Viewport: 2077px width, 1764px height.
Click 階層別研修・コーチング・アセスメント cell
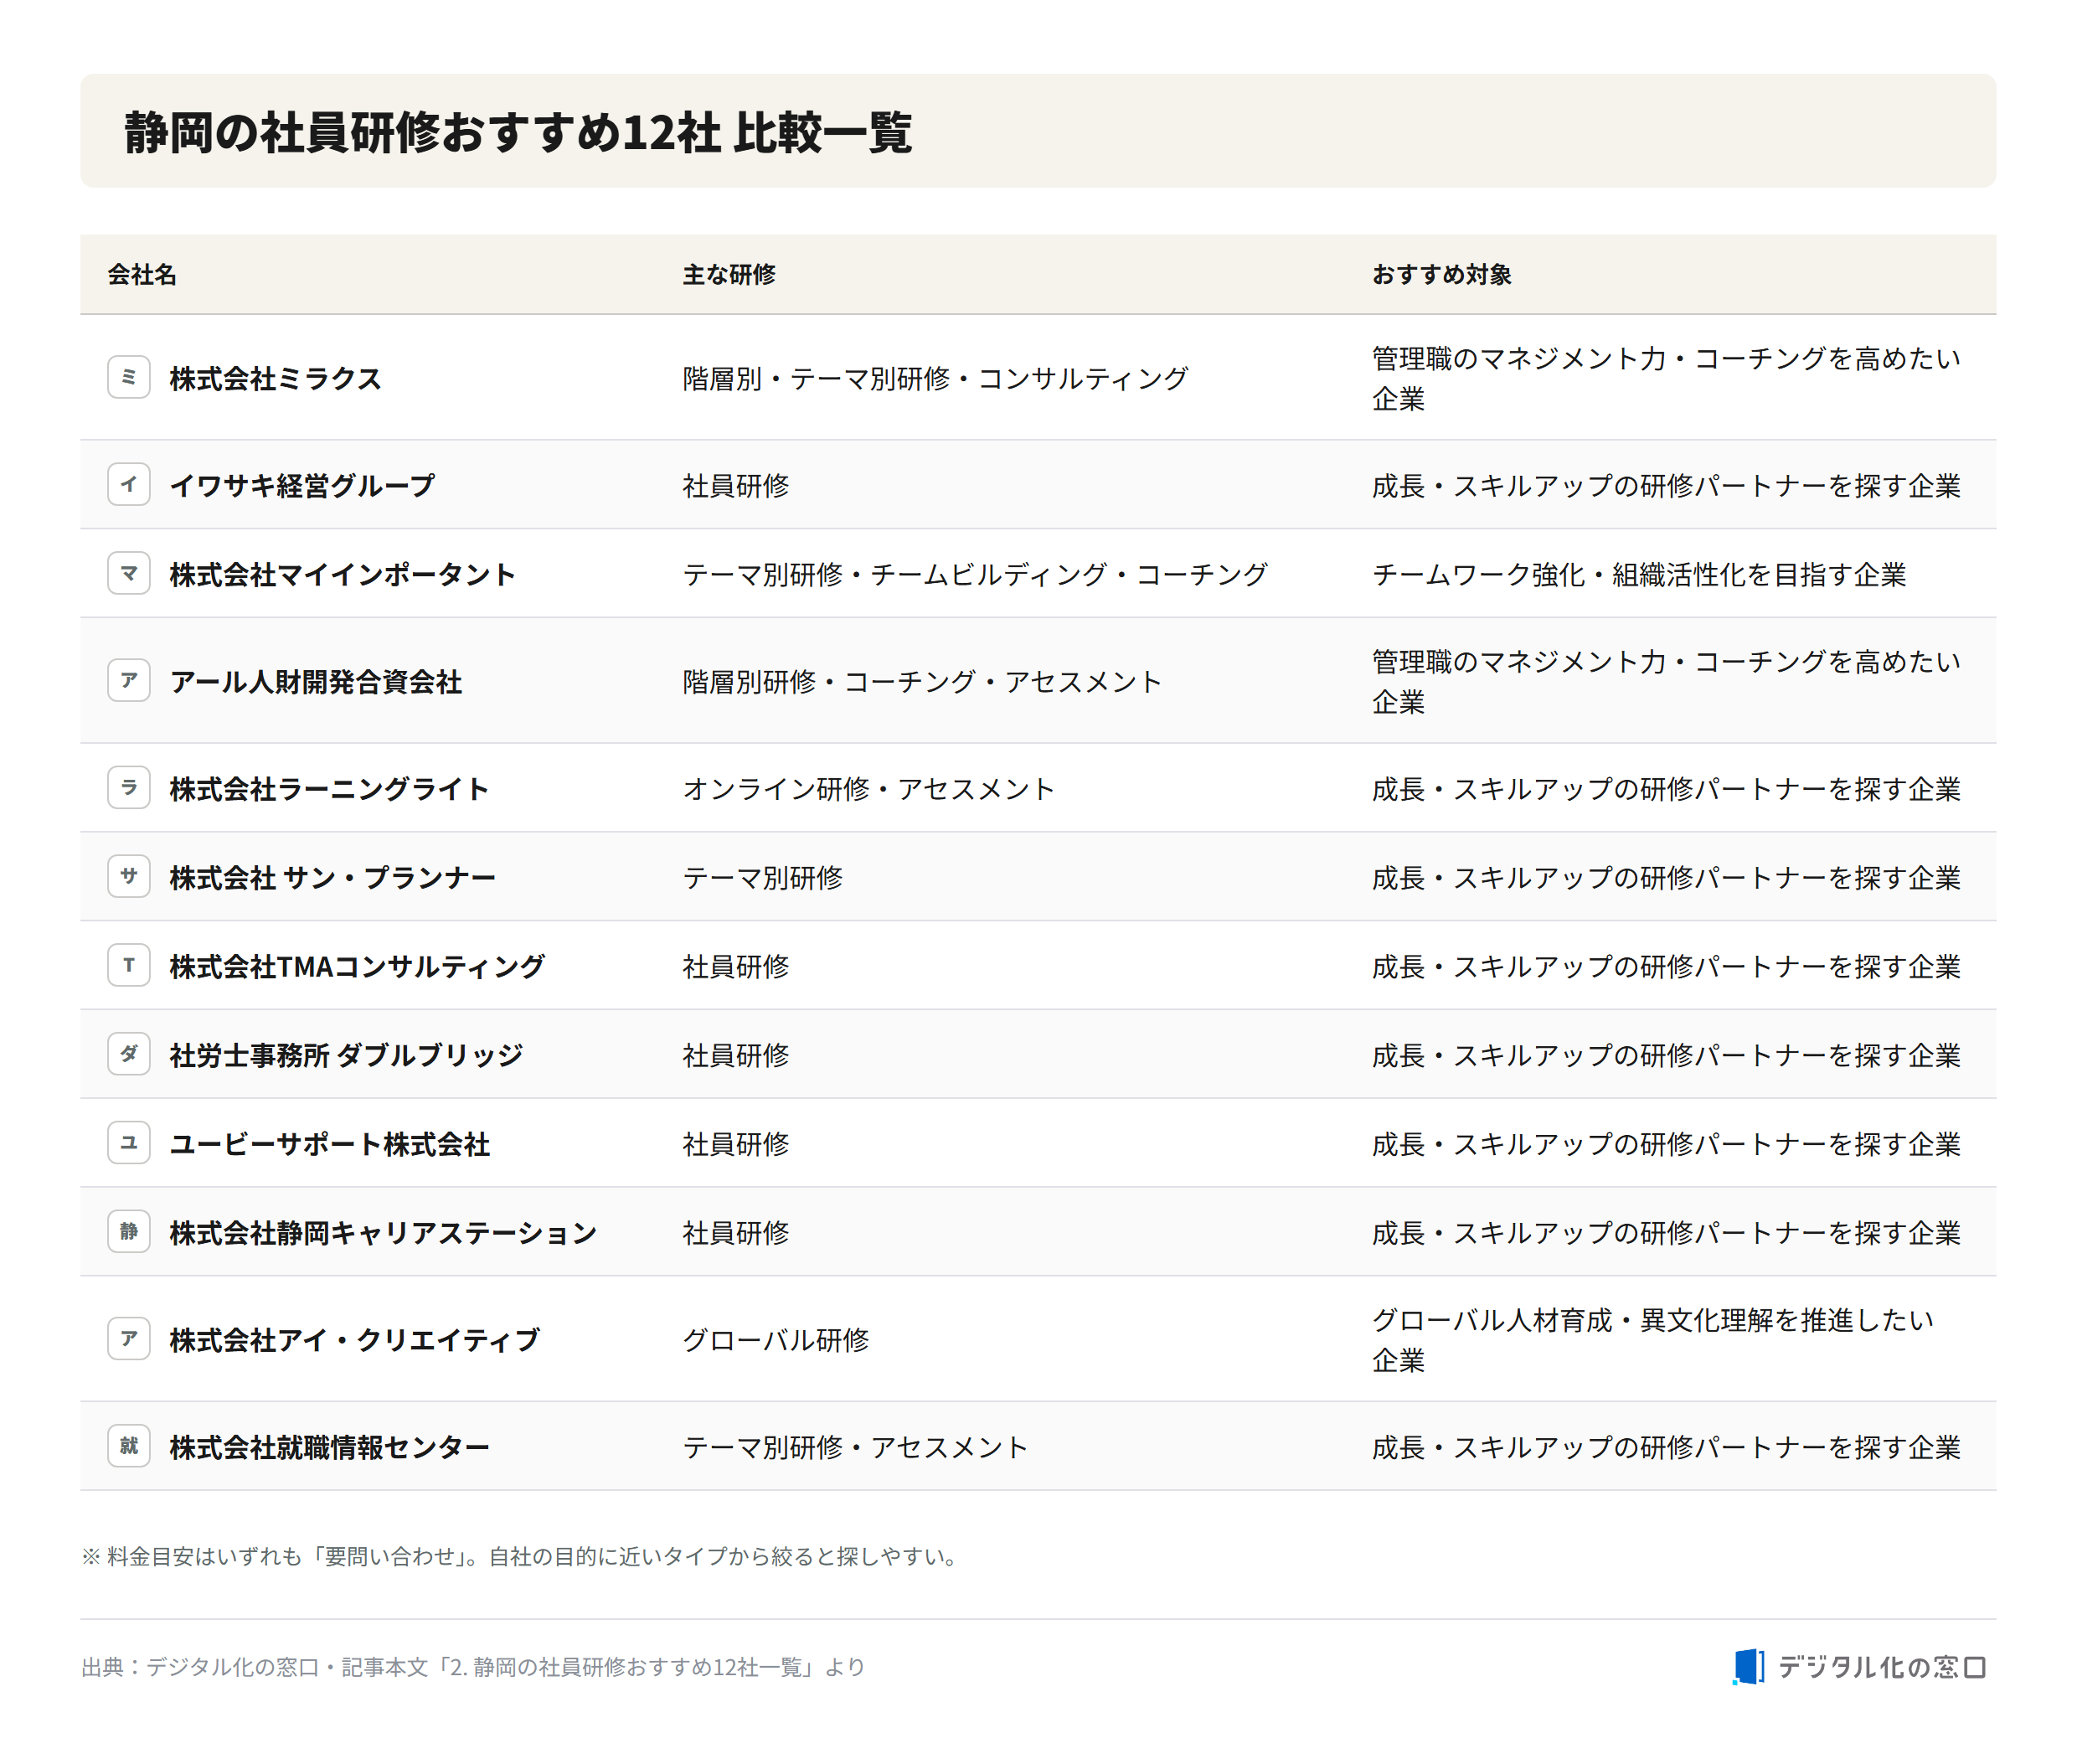coord(922,681)
